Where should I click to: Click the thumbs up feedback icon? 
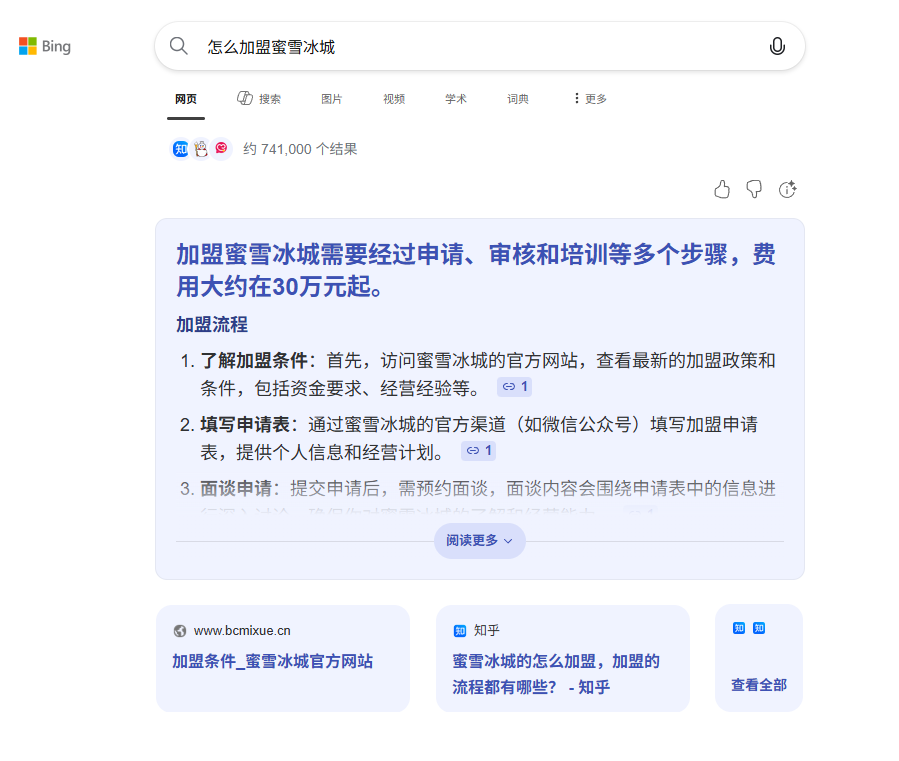pos(722,190)
